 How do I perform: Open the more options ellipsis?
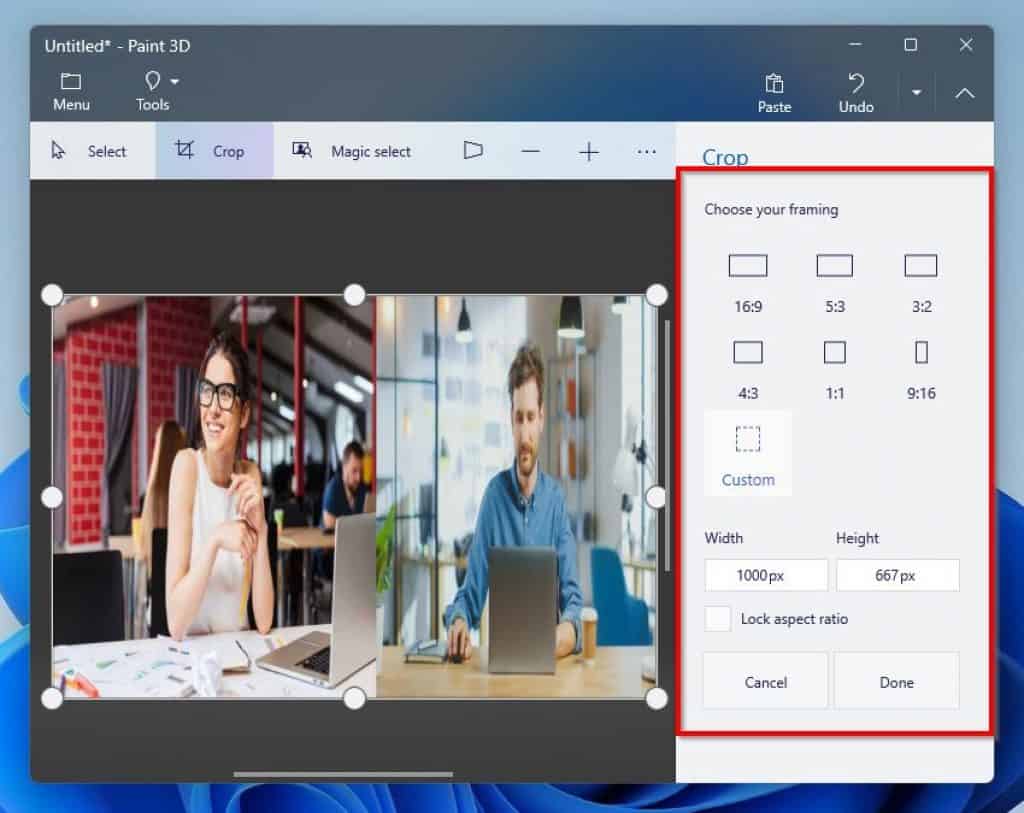[x=647, y=151]
